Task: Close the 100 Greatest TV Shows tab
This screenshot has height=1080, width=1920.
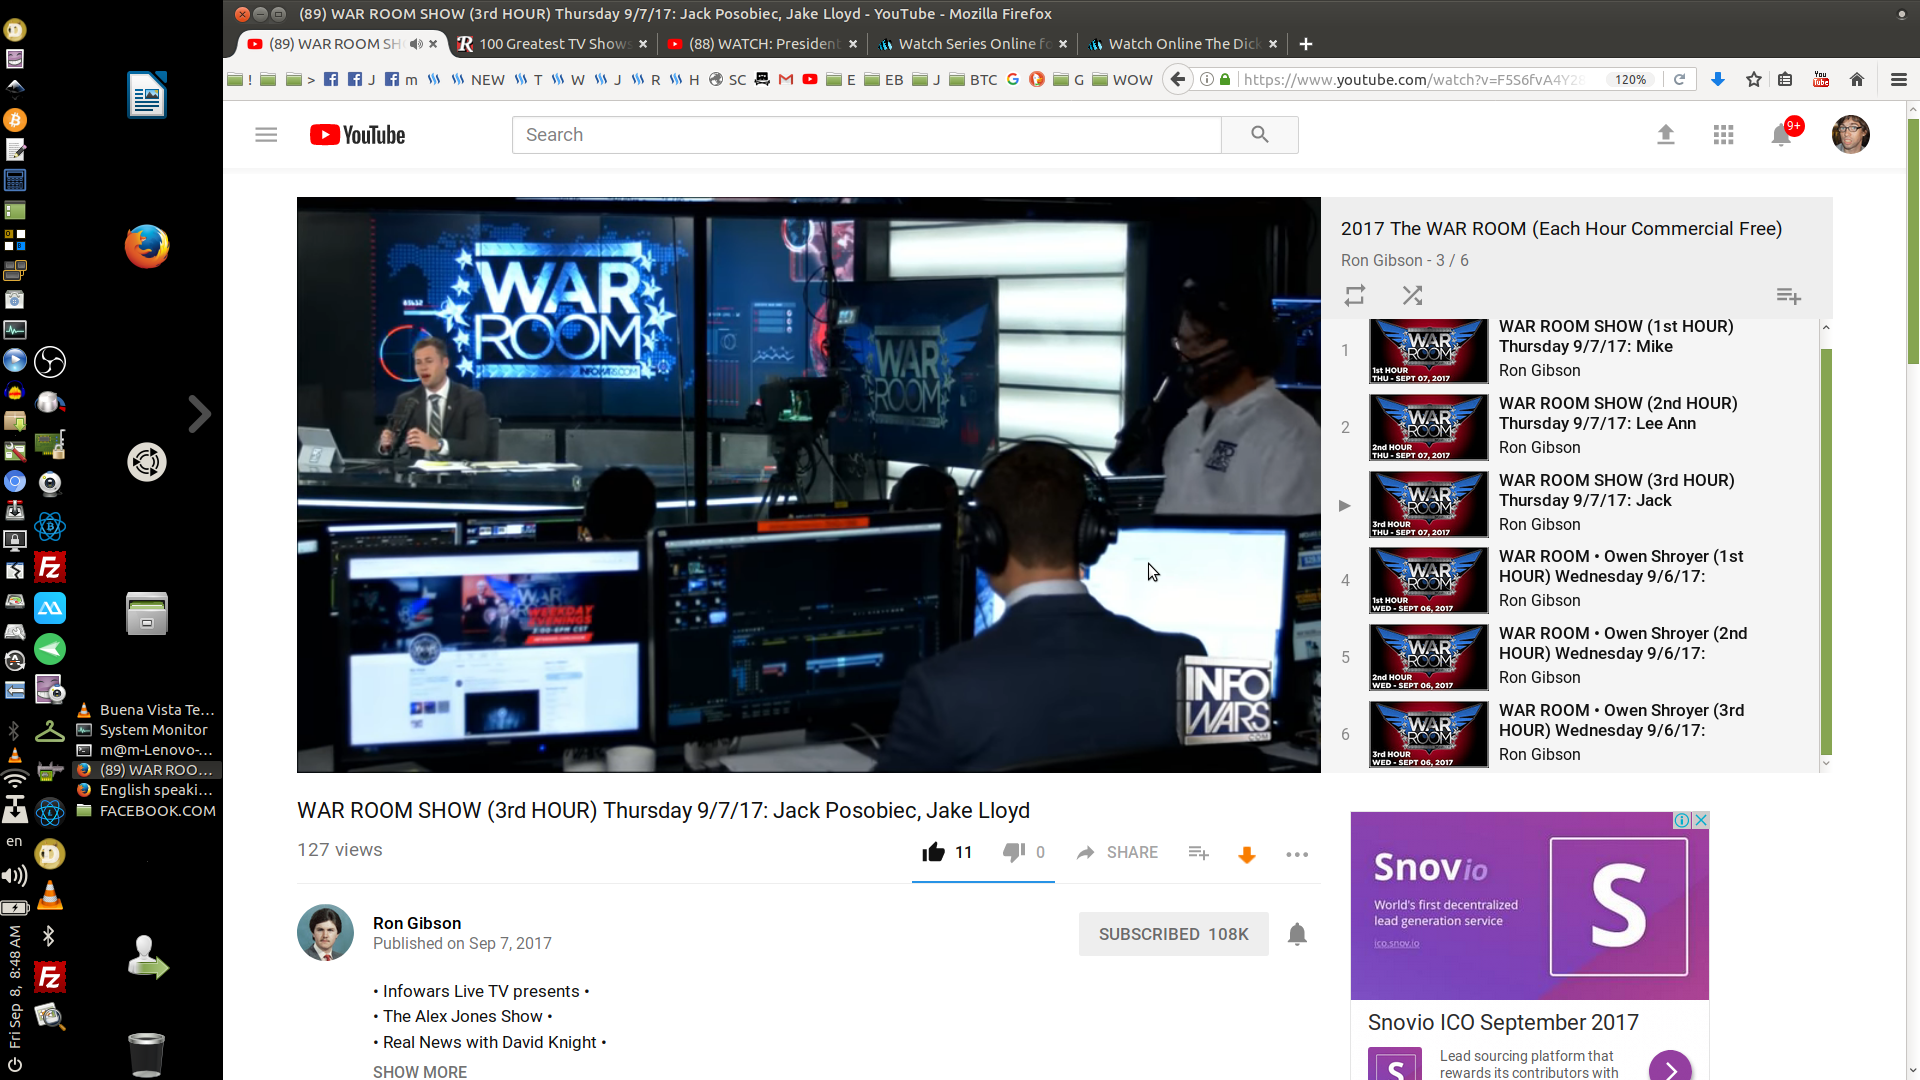Action: click(x=643, y=44)
